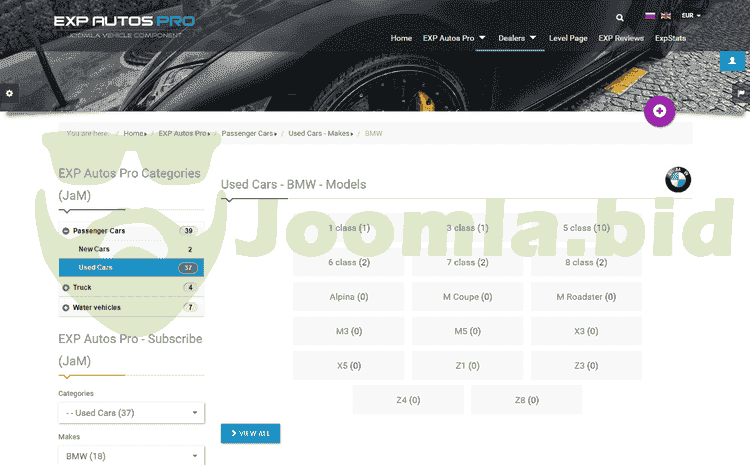Click Used Cars - Makes breadcrumb link
The width and height of the screenshot is (750, 465).
[x=319, y=133]
